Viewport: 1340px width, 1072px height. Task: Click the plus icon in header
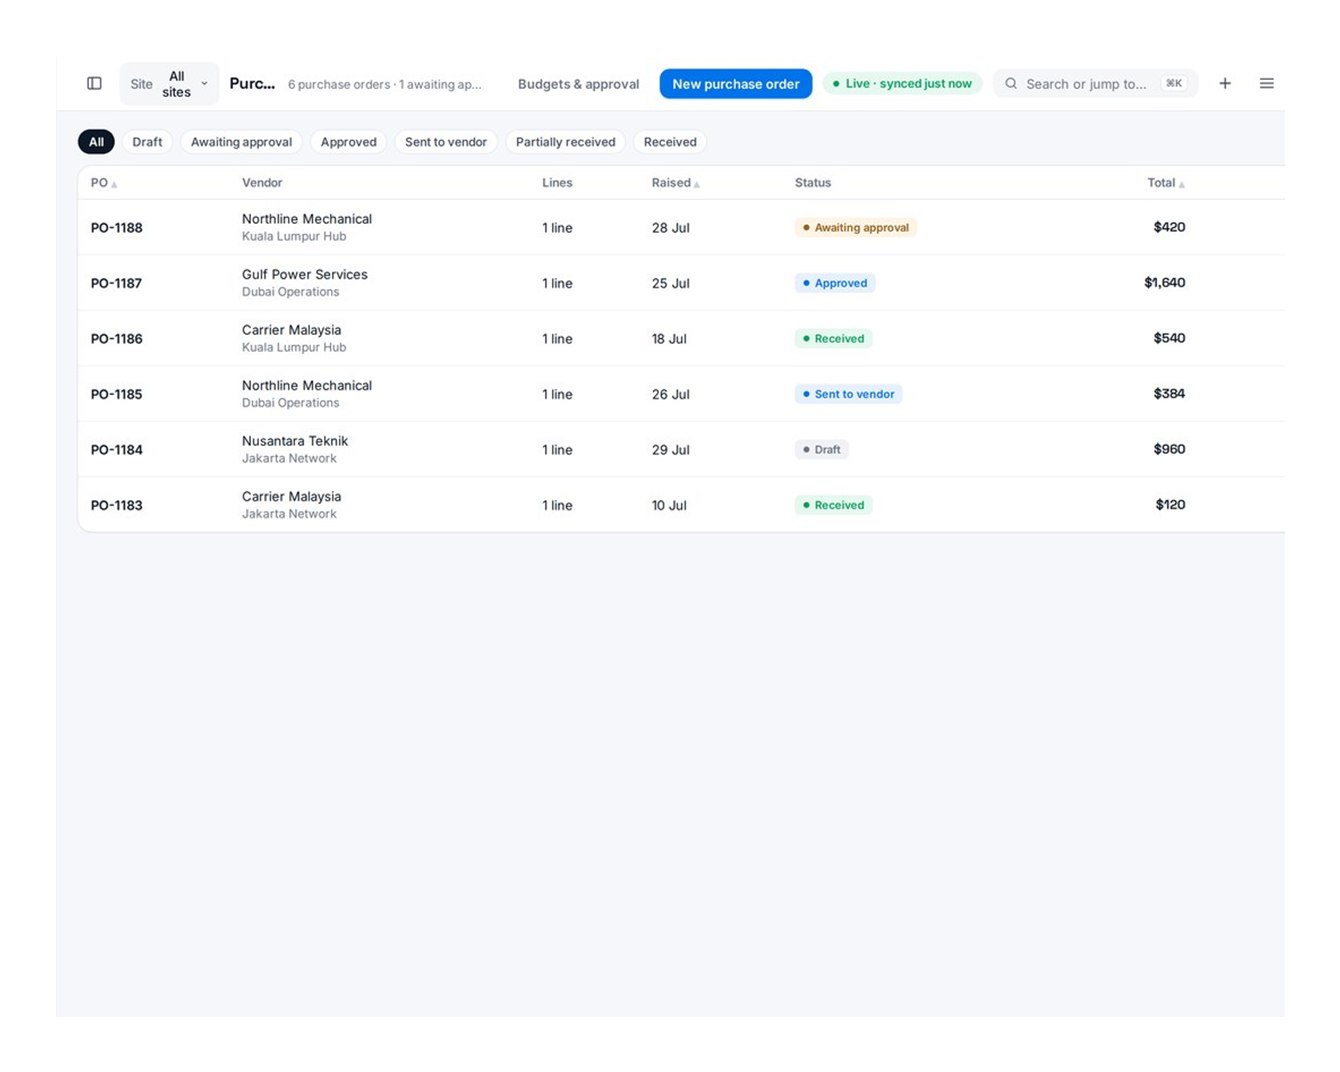tap(1225, 83)
